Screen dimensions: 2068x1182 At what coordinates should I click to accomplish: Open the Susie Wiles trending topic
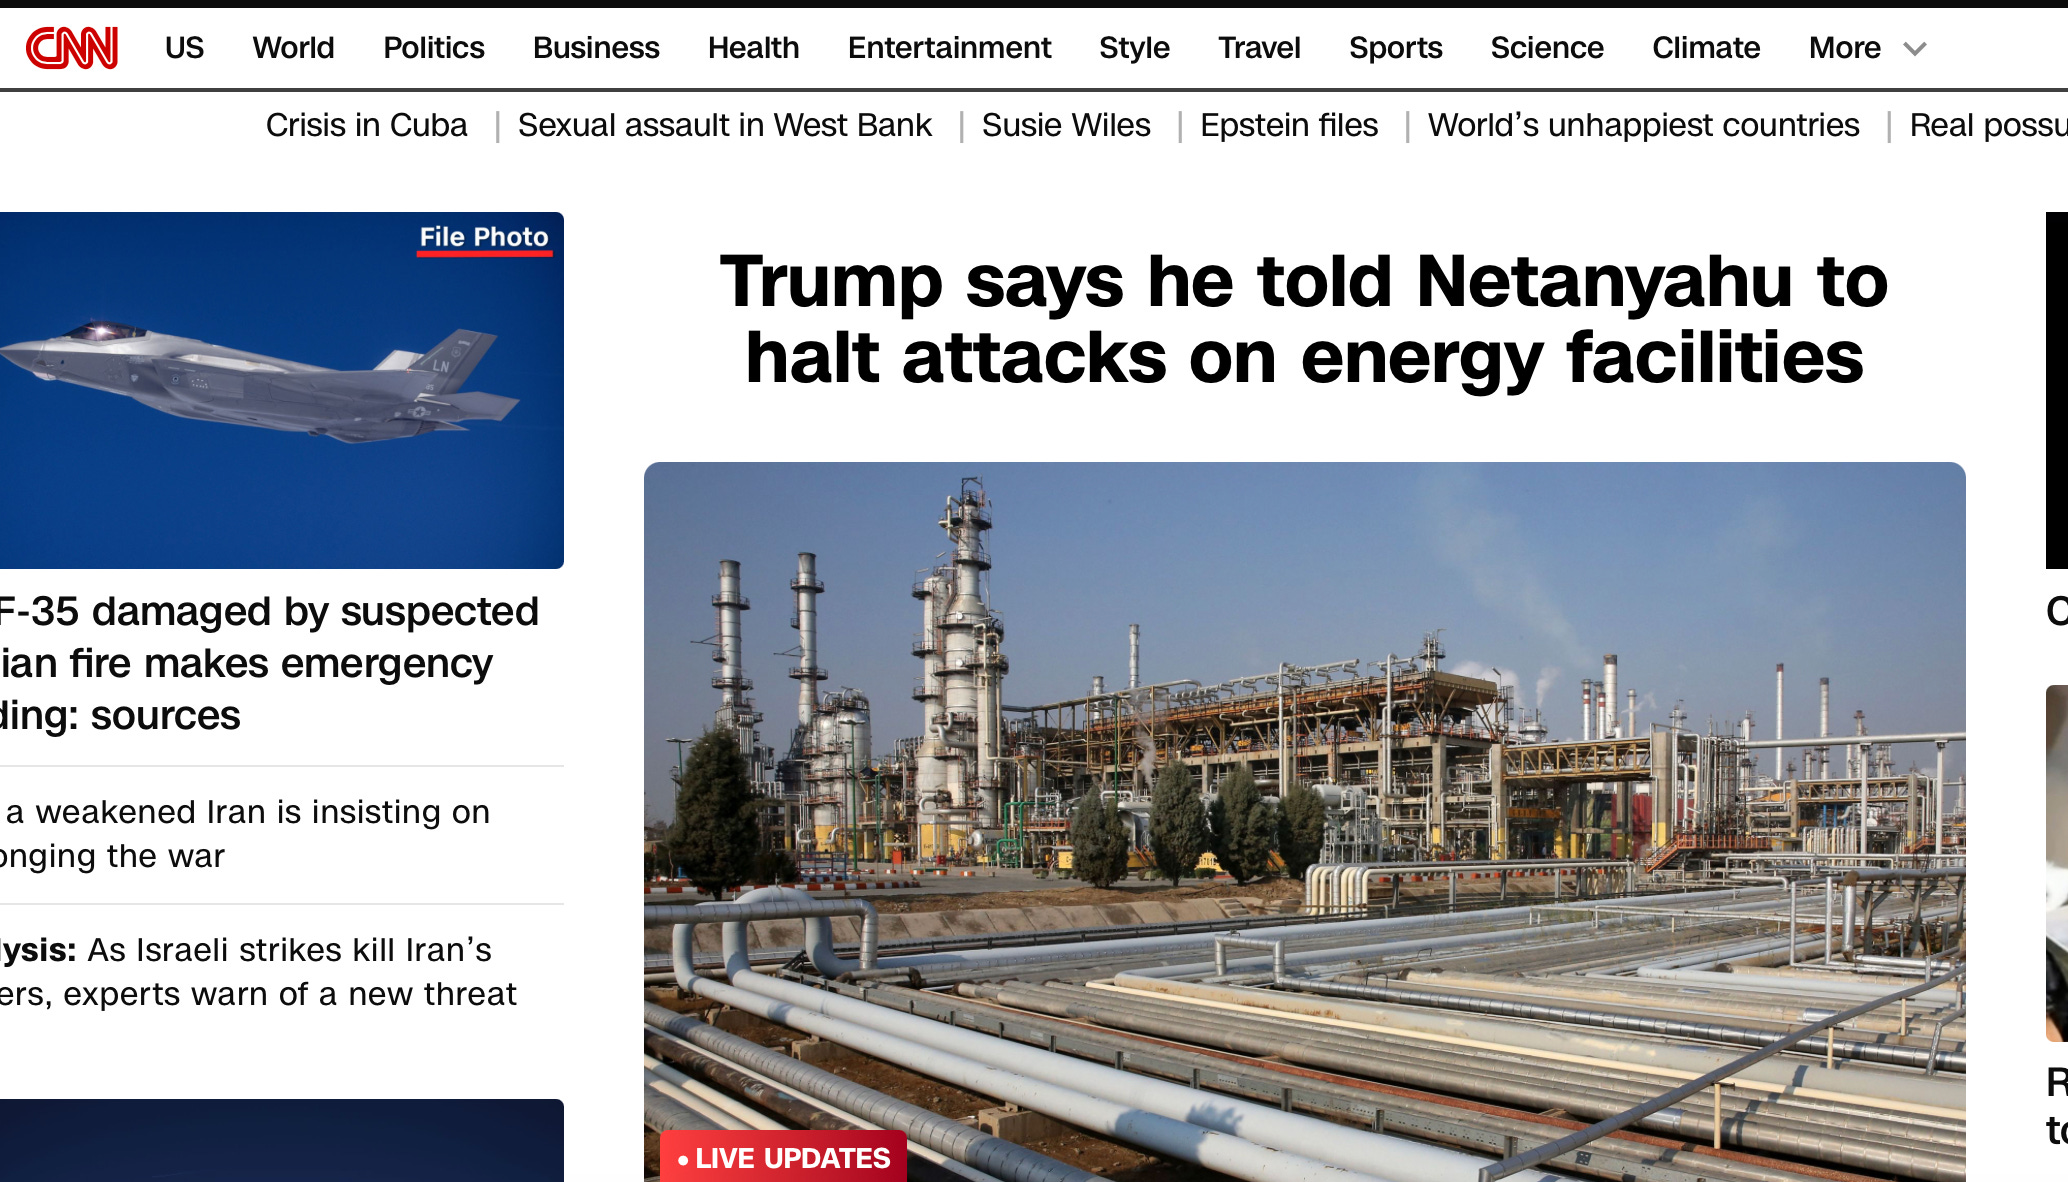(1066, 125)
